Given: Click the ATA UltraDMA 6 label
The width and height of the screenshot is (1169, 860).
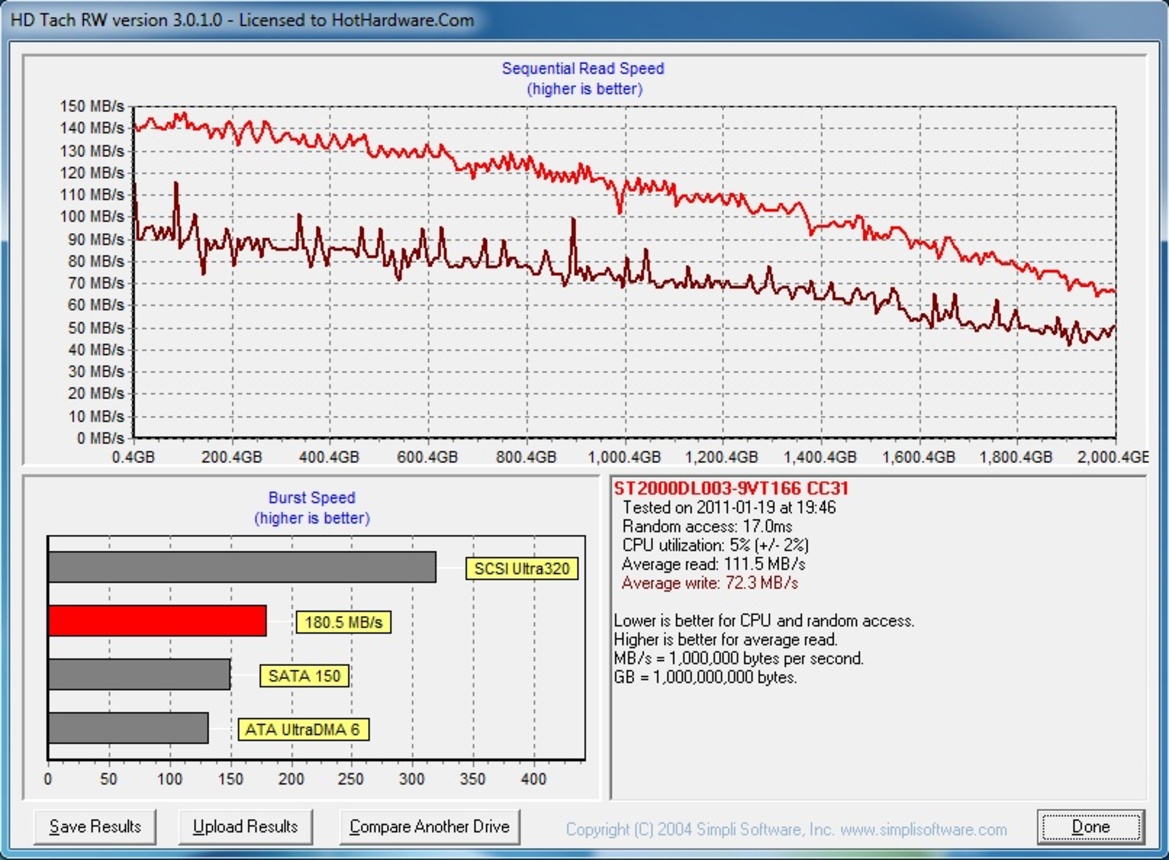Looking at the screenshot, I should click(x=303, y=730).
